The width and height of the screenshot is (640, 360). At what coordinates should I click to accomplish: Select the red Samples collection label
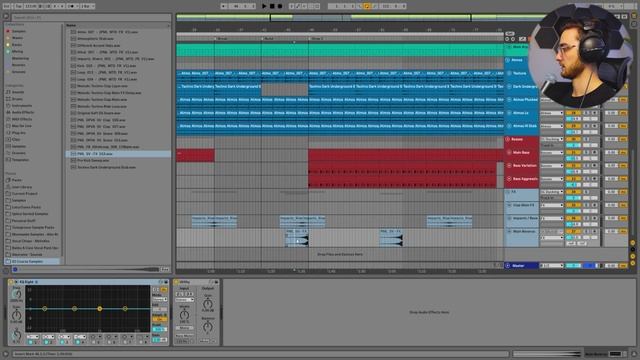18,31
